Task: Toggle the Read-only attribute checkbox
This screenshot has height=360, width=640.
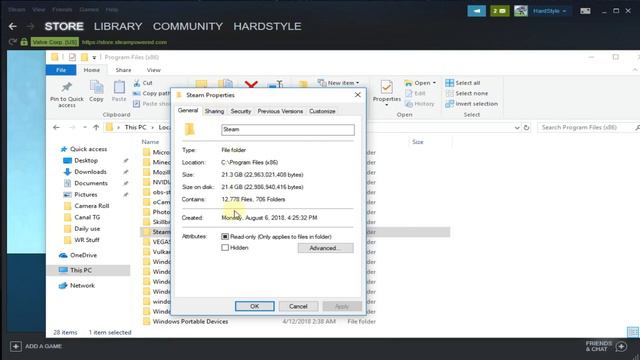Action: coord(225,237)
